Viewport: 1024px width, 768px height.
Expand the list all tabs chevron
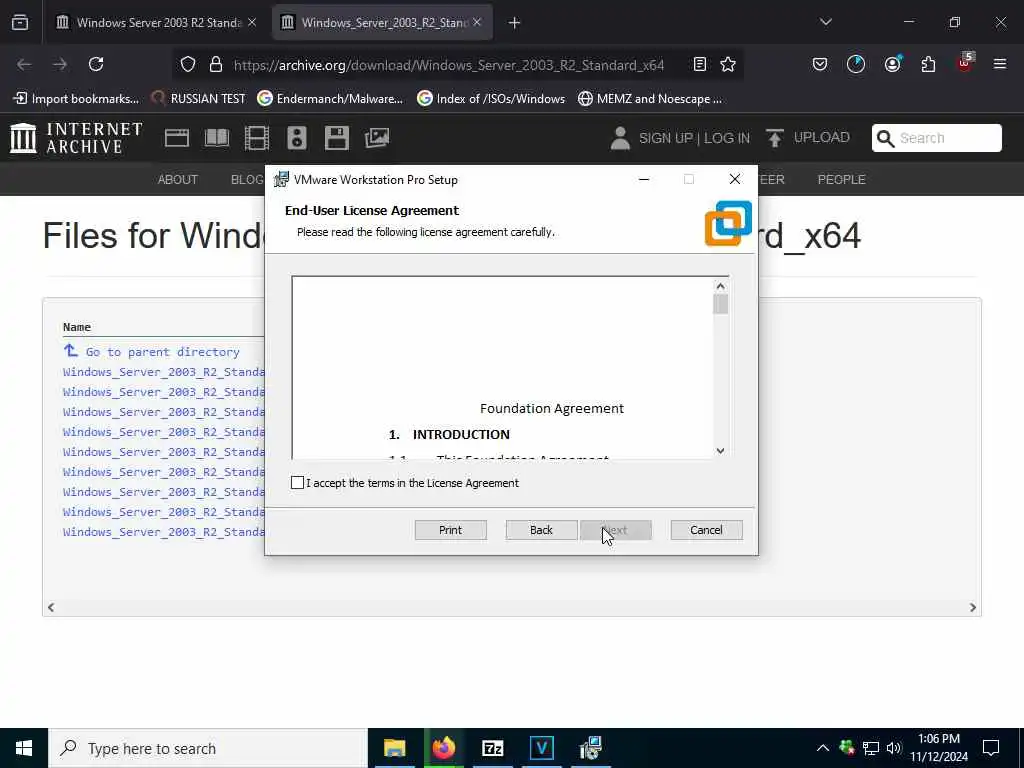[x=825, y=22]
